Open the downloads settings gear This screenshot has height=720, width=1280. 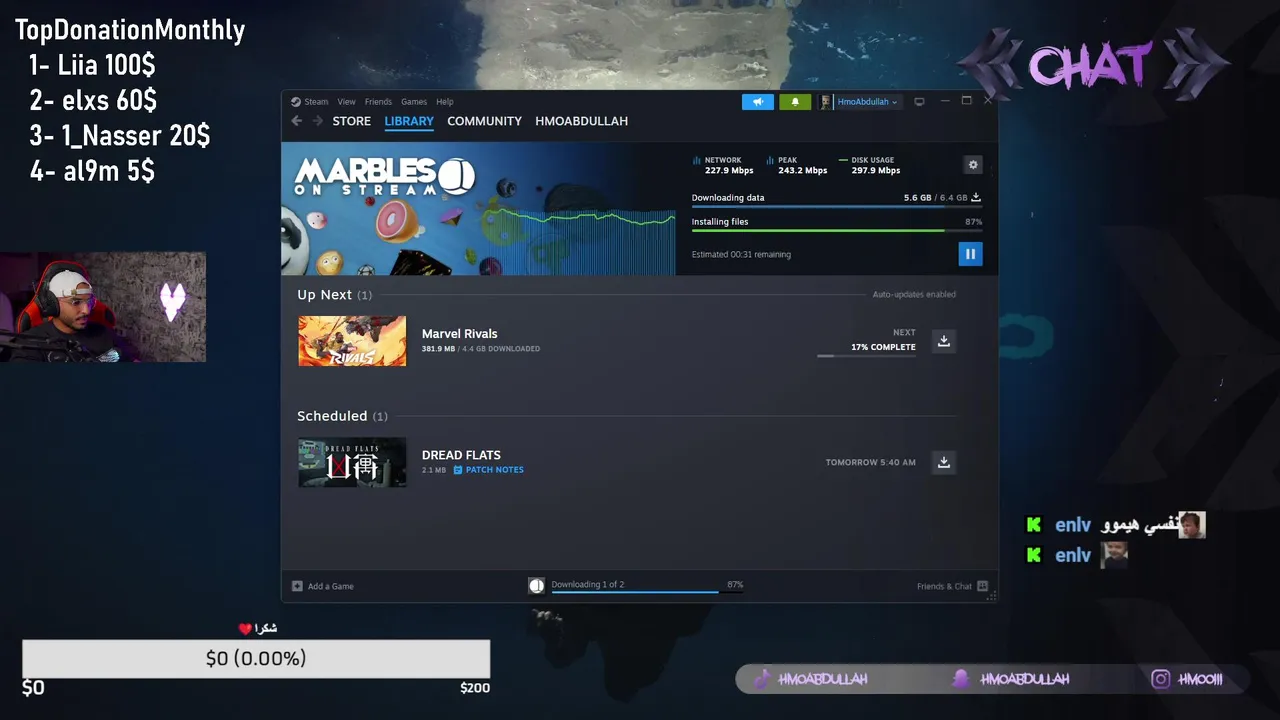tap(973, 165)
